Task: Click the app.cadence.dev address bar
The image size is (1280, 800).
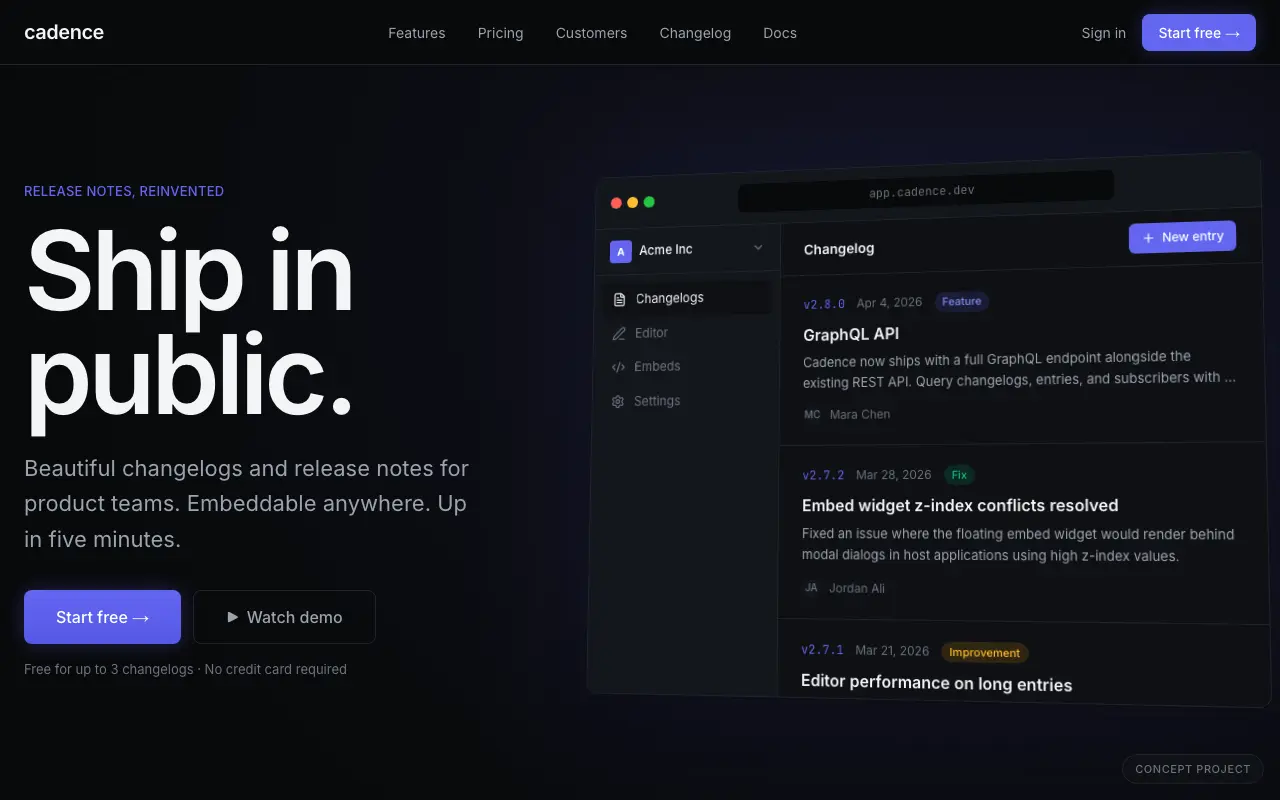Action: pos(925,191)
